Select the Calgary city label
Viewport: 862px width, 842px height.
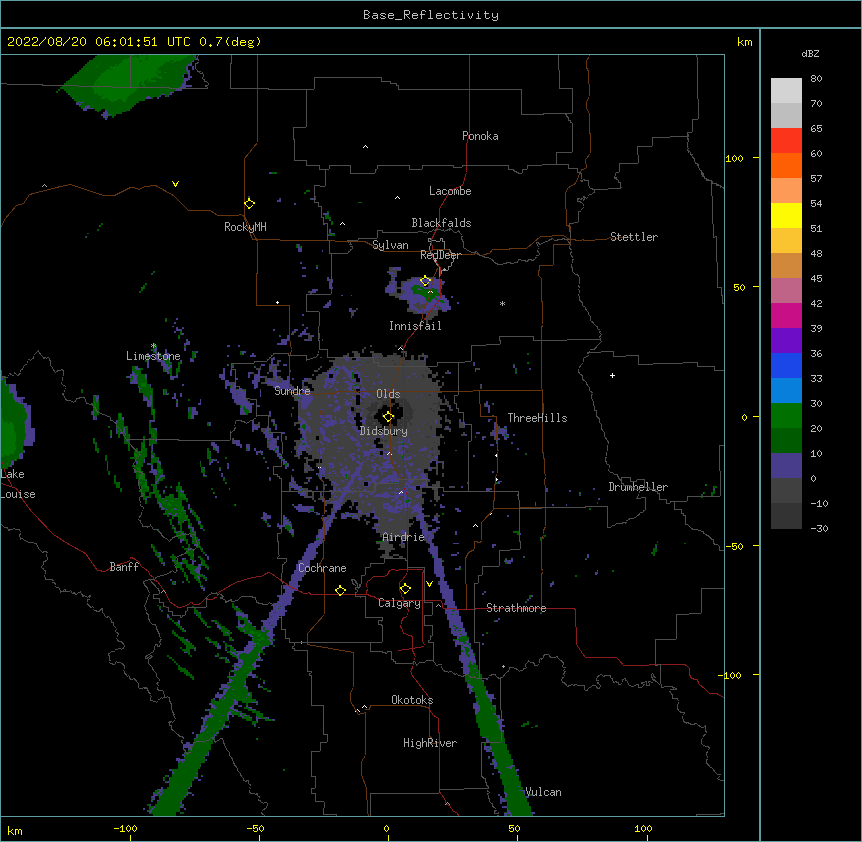pos(399,603)
